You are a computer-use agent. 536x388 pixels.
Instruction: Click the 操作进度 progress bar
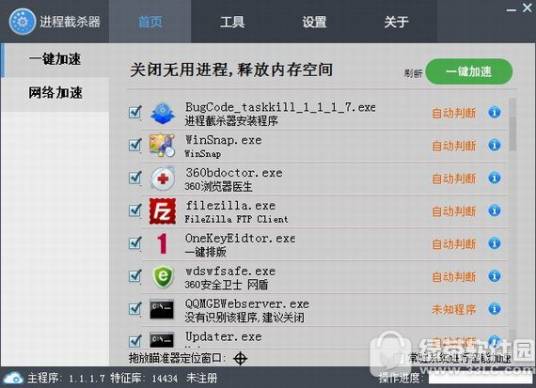480,378
